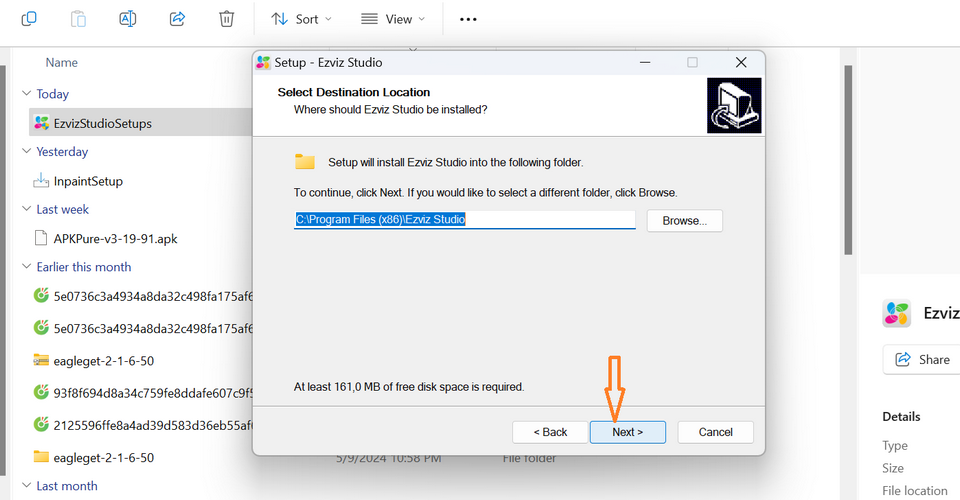This screenshot has height=500, width=960.
Task: Click the InpaintSetup installer icon
Action: (x=41, y=181)
